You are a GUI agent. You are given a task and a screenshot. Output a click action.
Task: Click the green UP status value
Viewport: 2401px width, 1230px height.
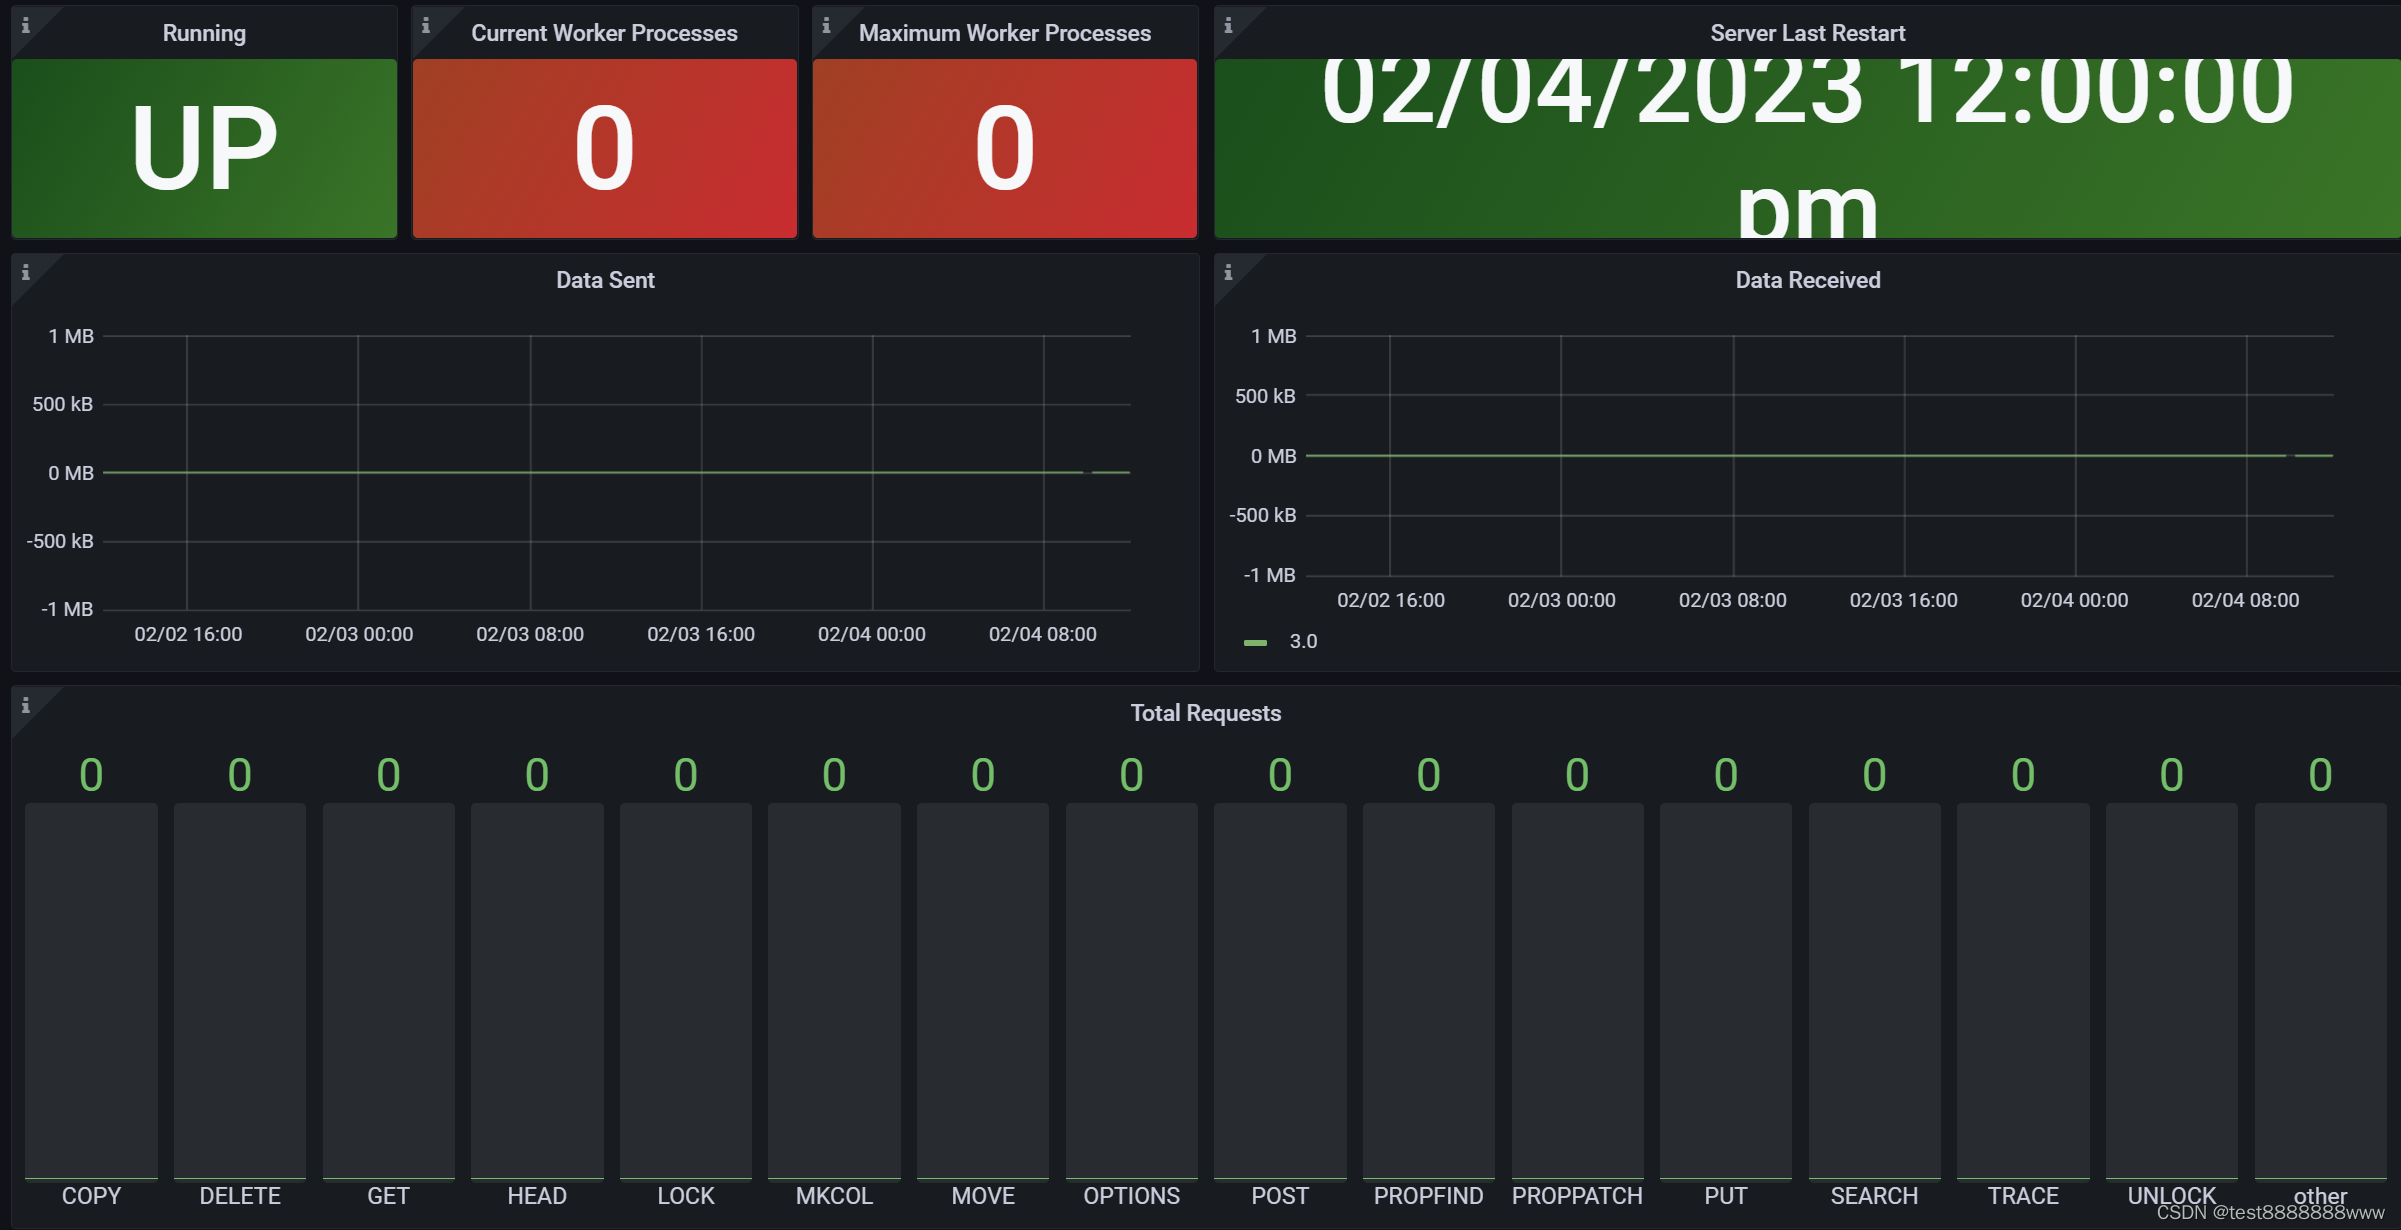204,148
